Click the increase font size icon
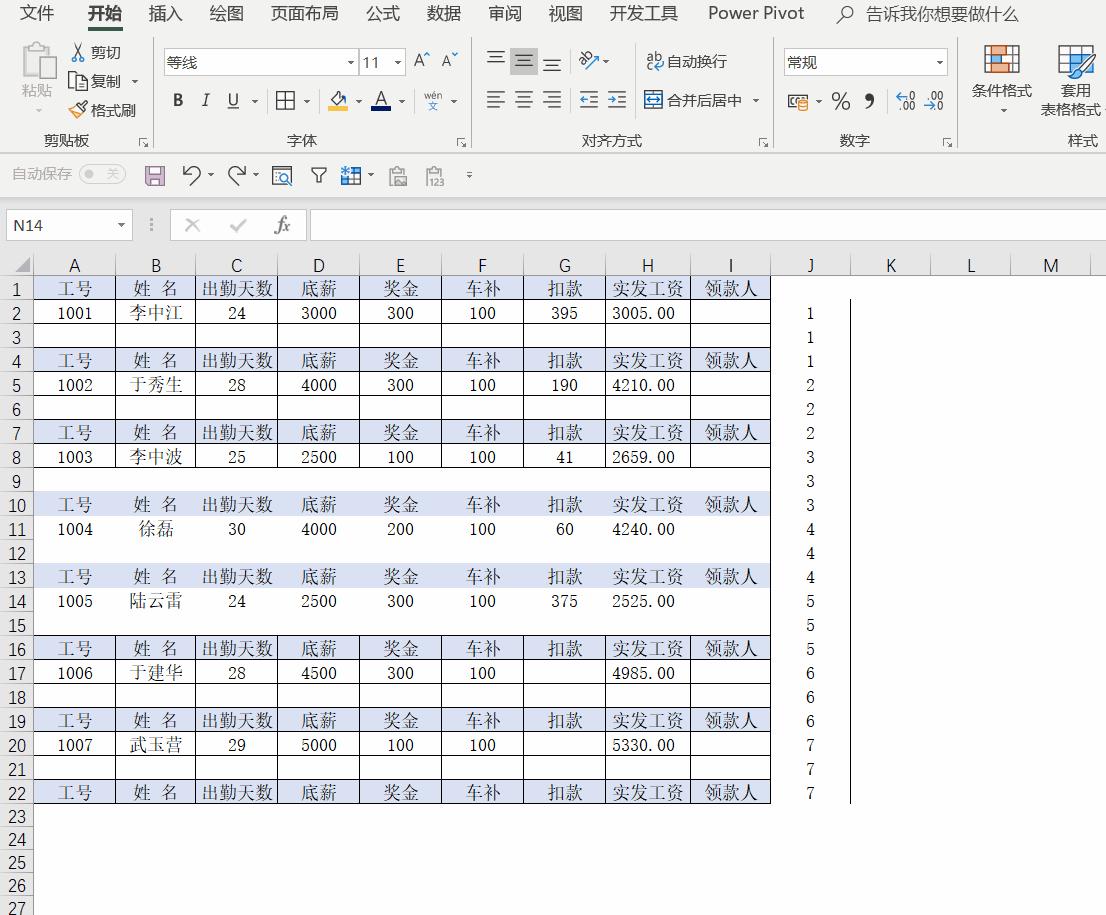The height and width of the screenshot is (915, 1106). coord(422,61)
